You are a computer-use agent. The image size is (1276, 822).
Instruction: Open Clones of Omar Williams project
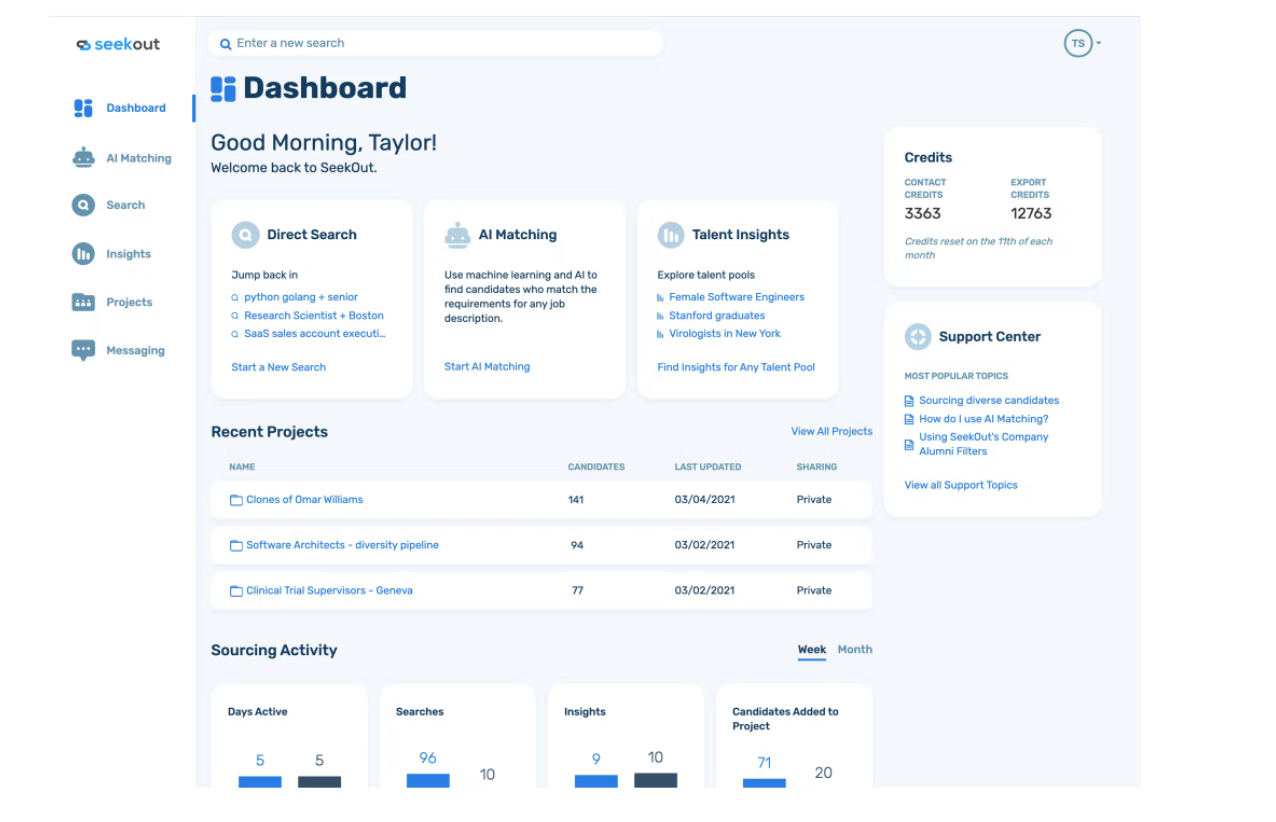click(305, 500)
